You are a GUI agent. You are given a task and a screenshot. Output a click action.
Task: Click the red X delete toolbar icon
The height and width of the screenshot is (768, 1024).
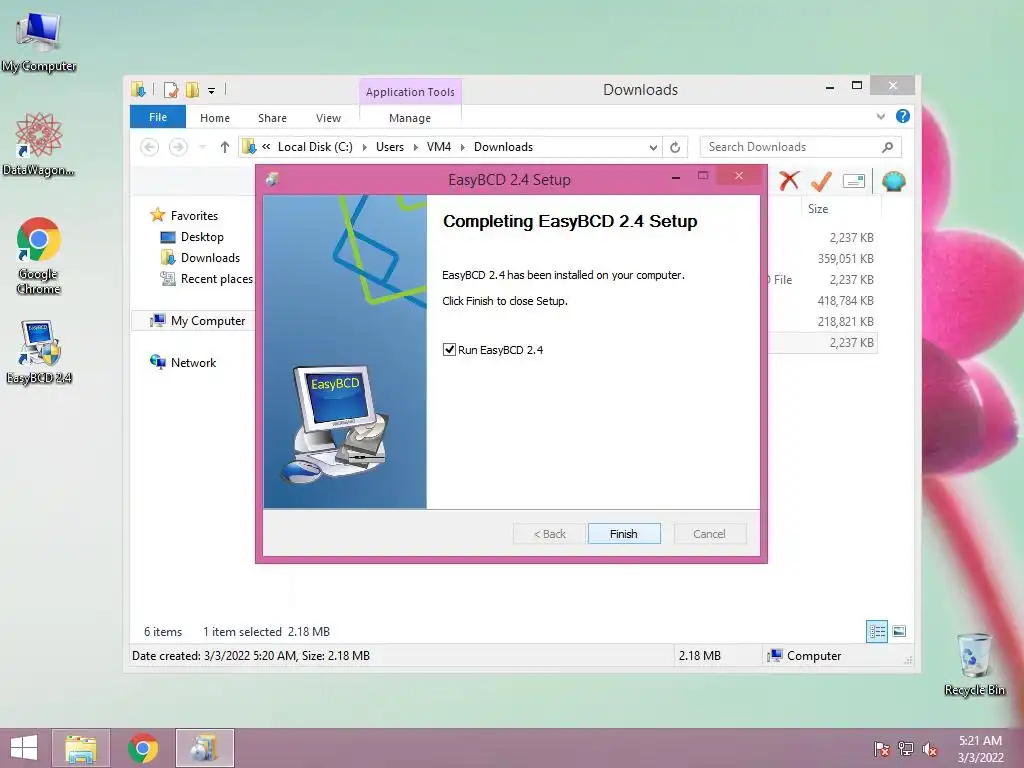pos(789,181)
